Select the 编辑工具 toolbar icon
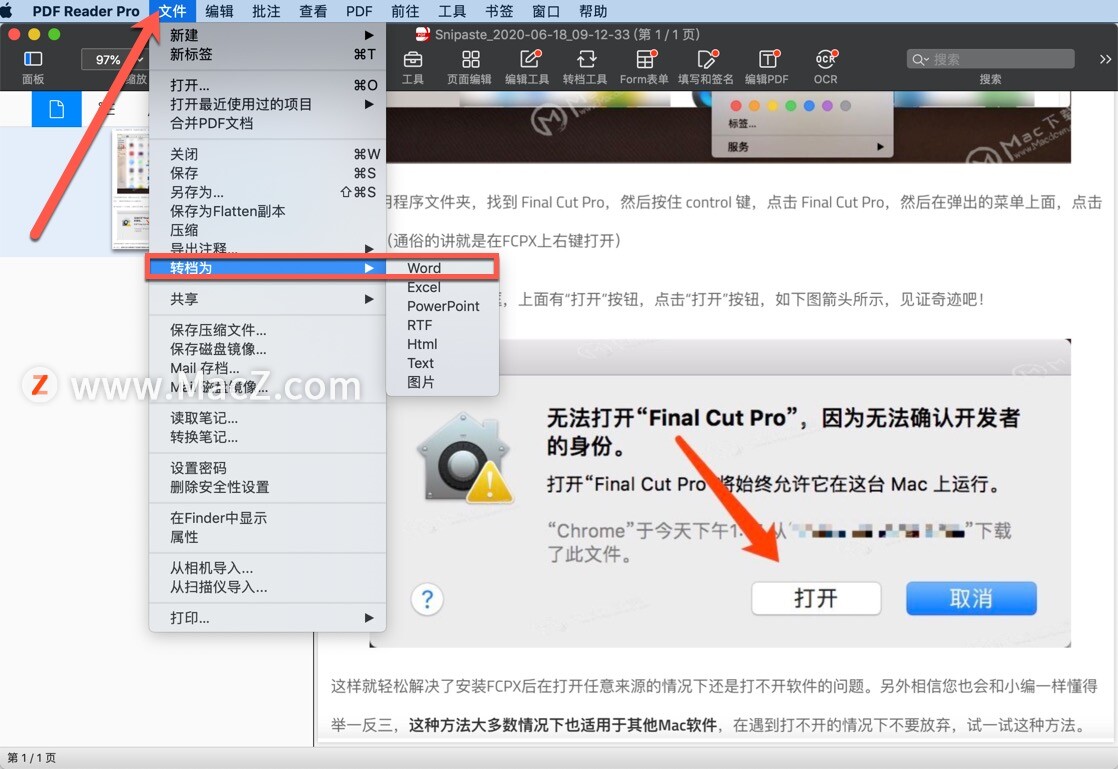Image resolution: width=1118 pixels, height=769 pixels. point(529,59)
